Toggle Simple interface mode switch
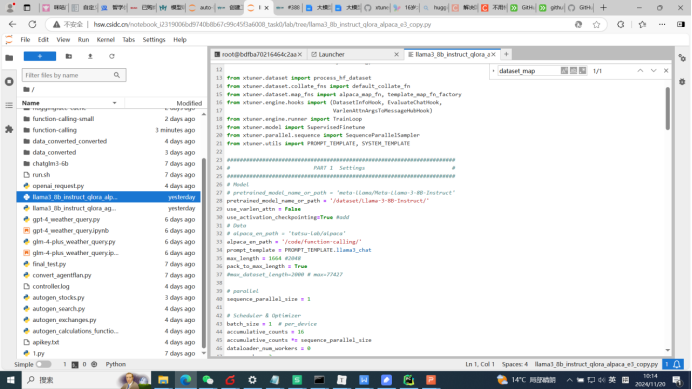The width and height of the screenshot is (692, 389). 43,364
